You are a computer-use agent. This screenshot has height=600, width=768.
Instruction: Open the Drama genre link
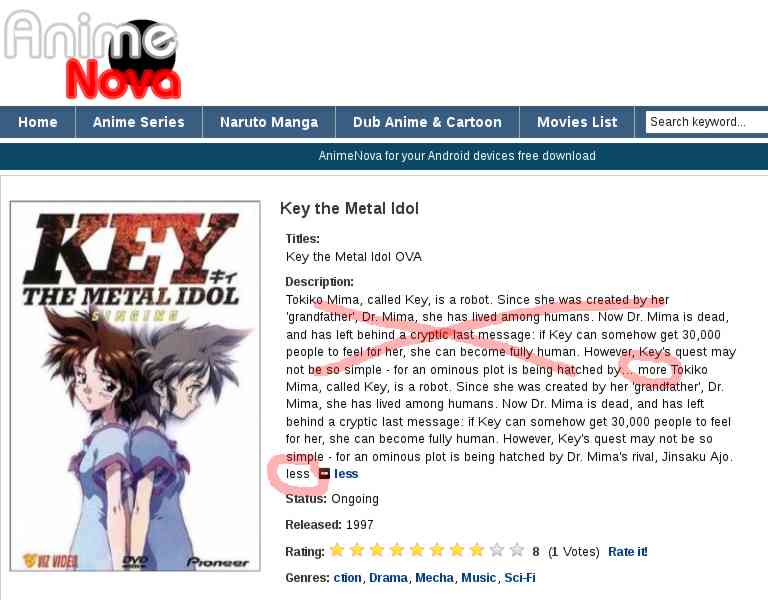click(x=388, y=578)
